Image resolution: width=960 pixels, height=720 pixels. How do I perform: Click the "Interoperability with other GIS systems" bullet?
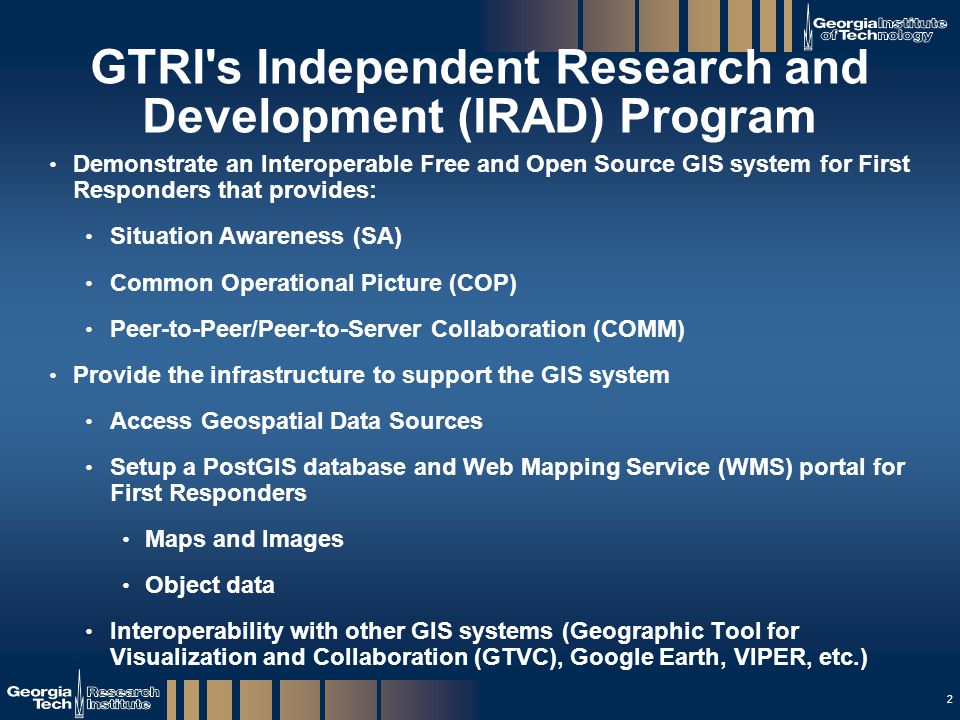click(x=489, y=643)
